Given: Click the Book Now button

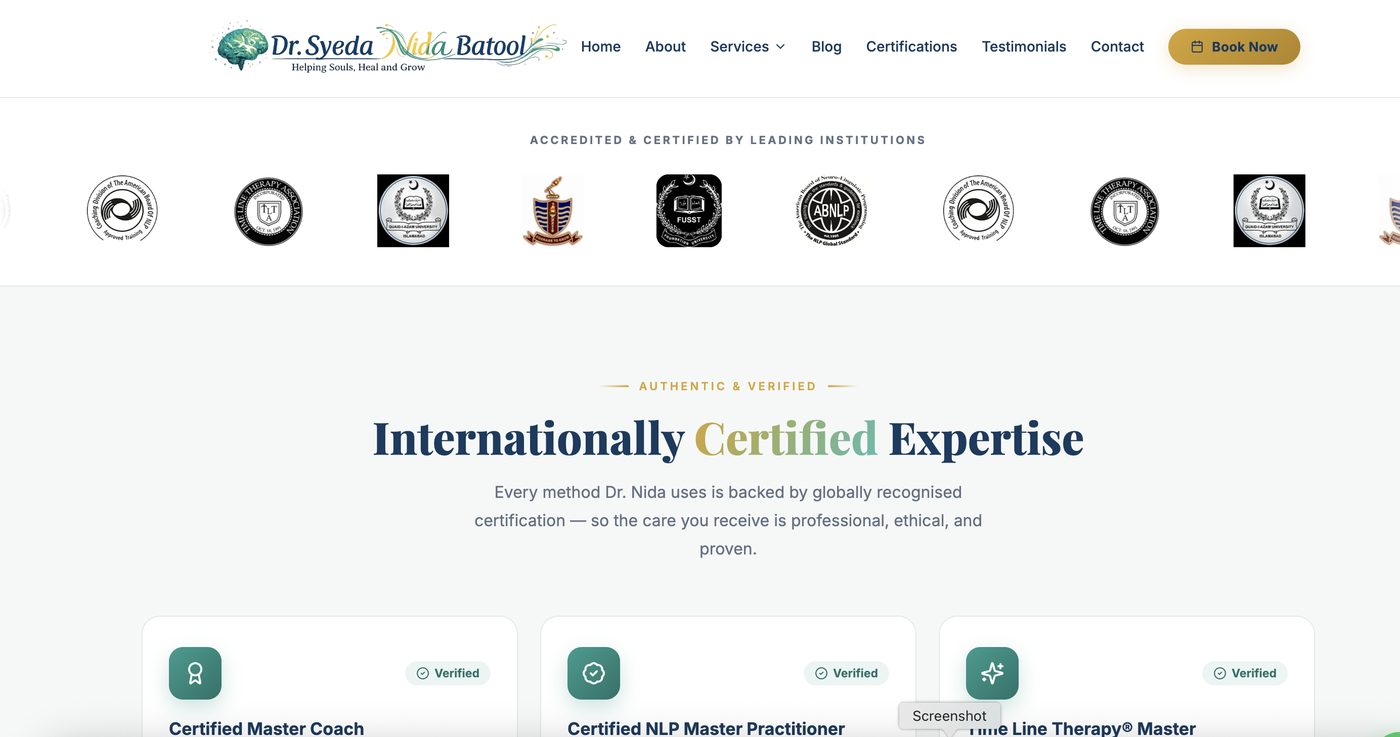Looking at the screenshot, I should (x=1234, y=47).
